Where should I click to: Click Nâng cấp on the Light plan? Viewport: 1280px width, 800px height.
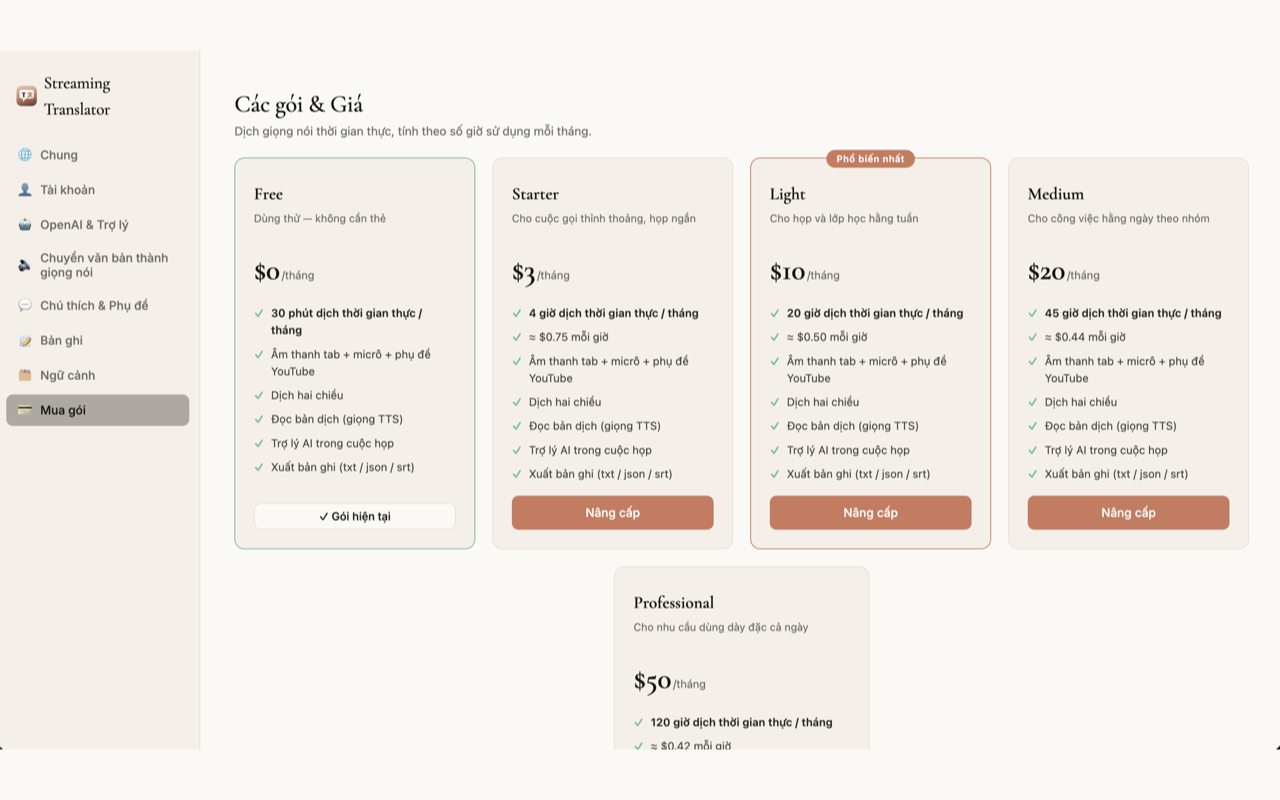(x=871, y=513)
